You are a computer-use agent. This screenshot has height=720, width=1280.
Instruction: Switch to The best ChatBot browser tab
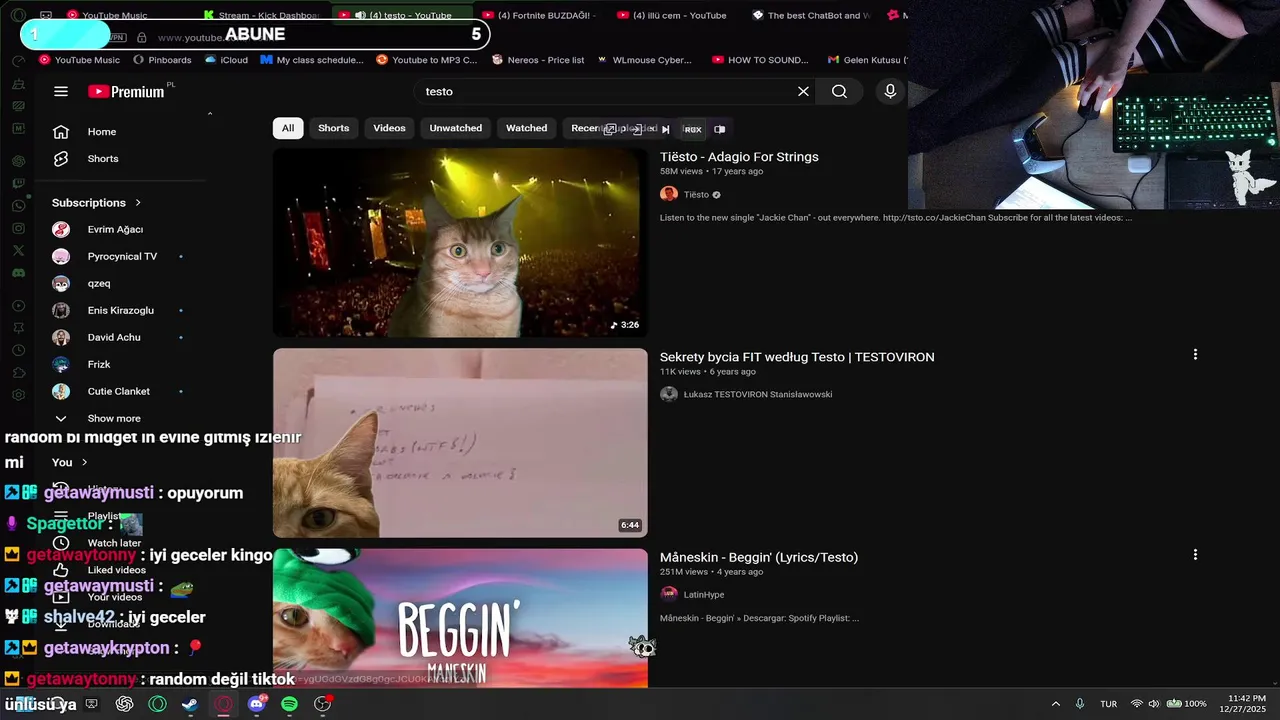[x=810, y=15]
